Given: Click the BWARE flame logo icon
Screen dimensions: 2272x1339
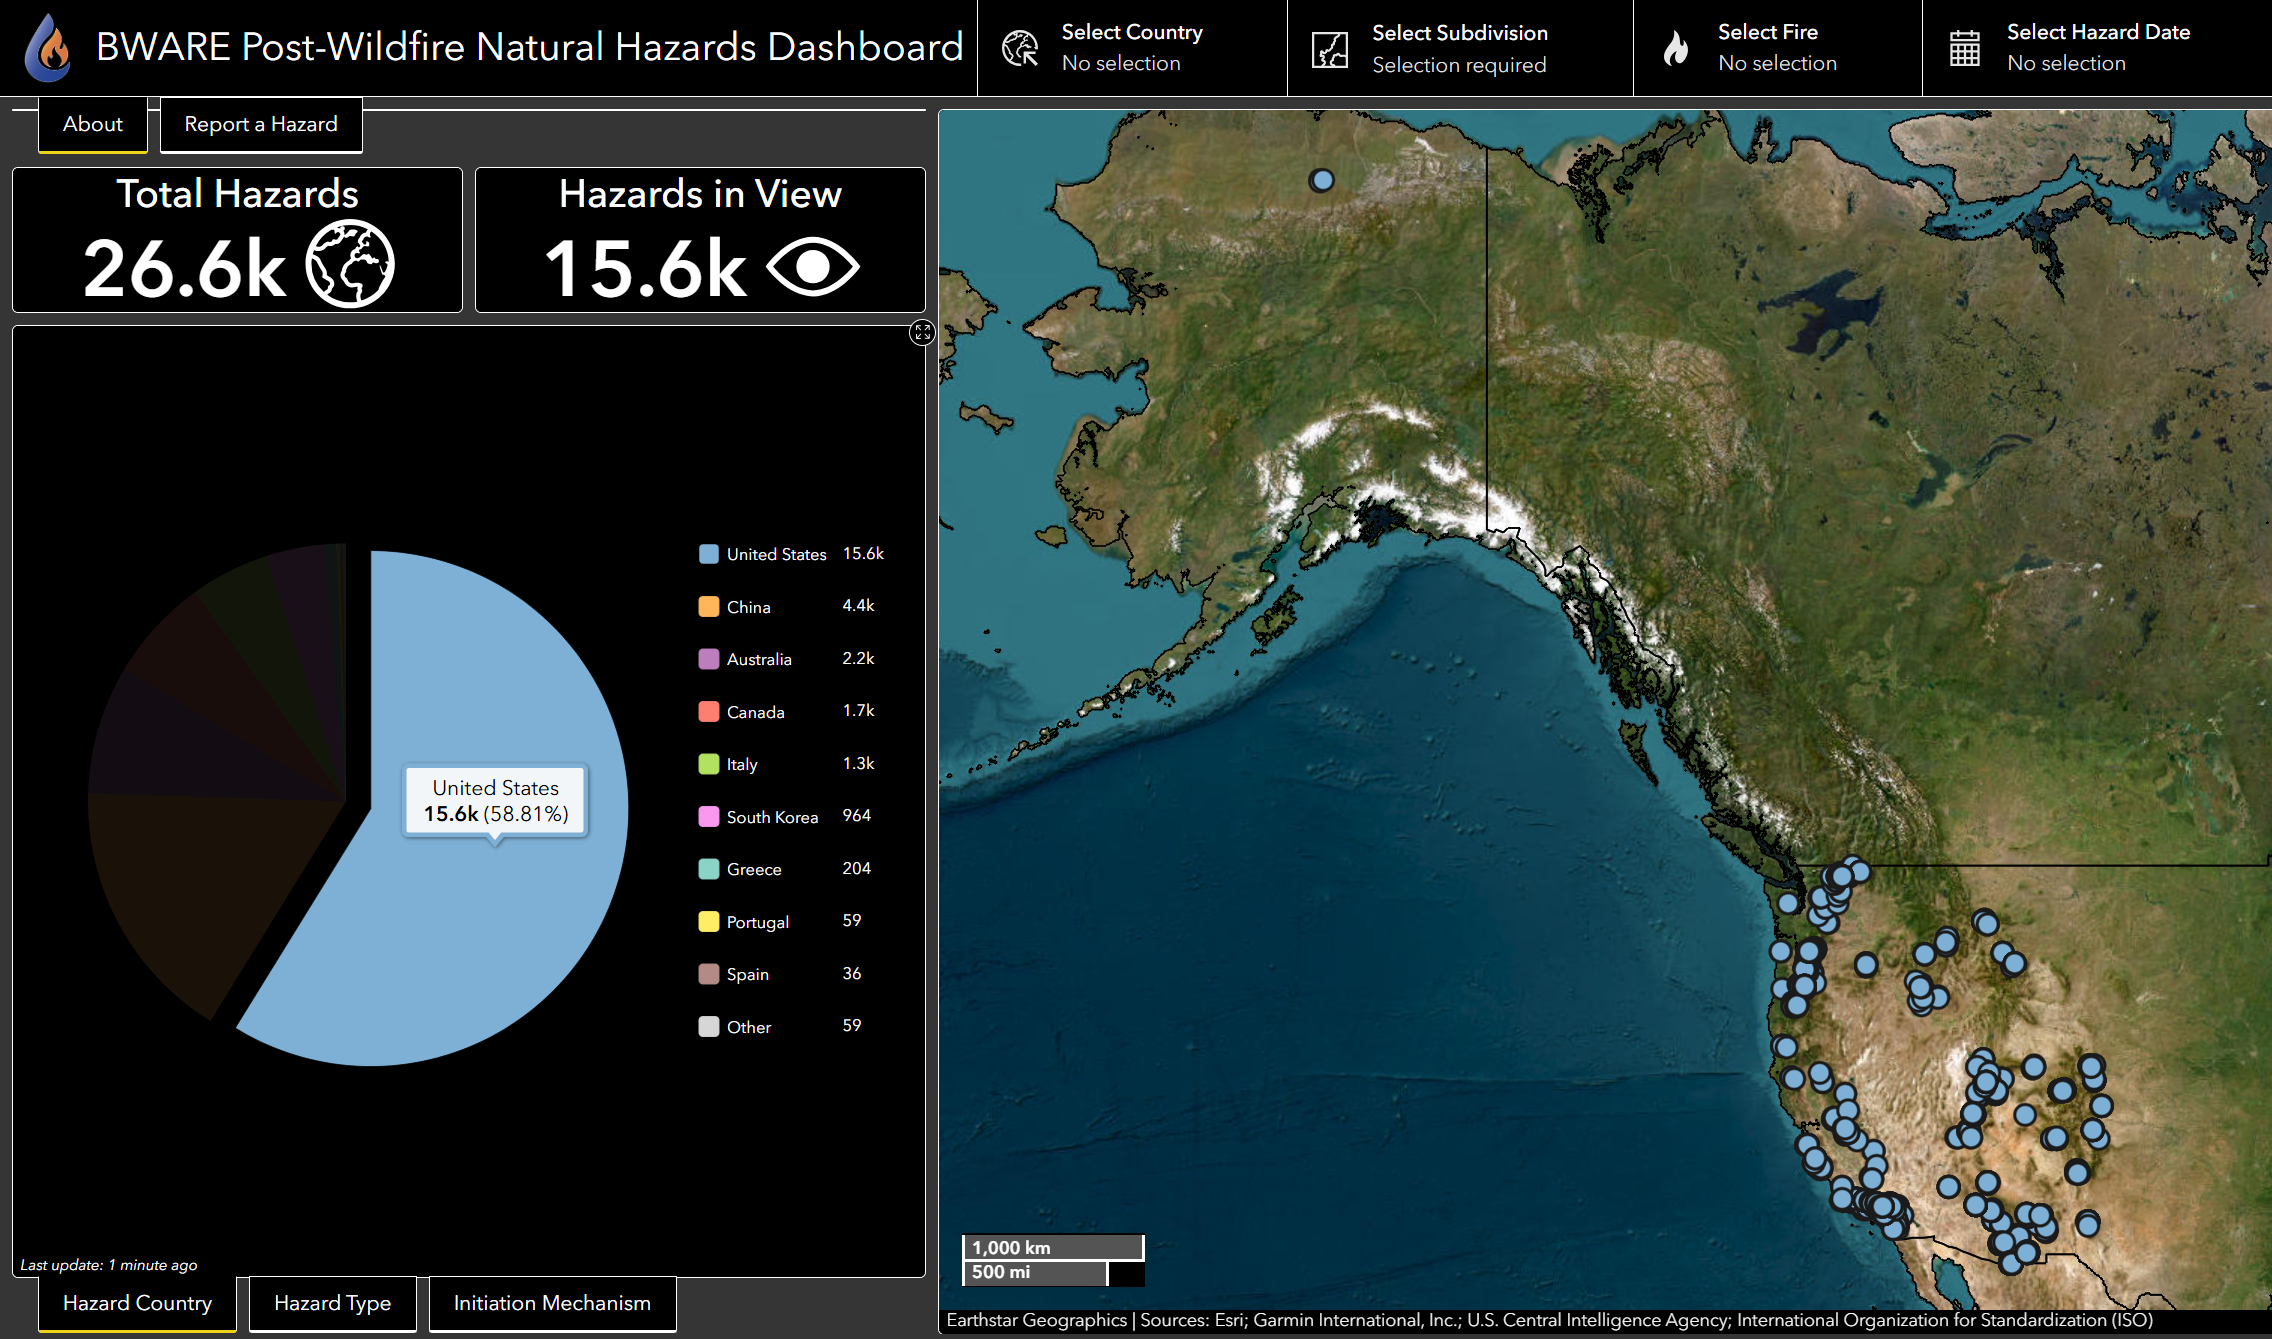Looking at the screenshot, I should click(x=47, y=47).
